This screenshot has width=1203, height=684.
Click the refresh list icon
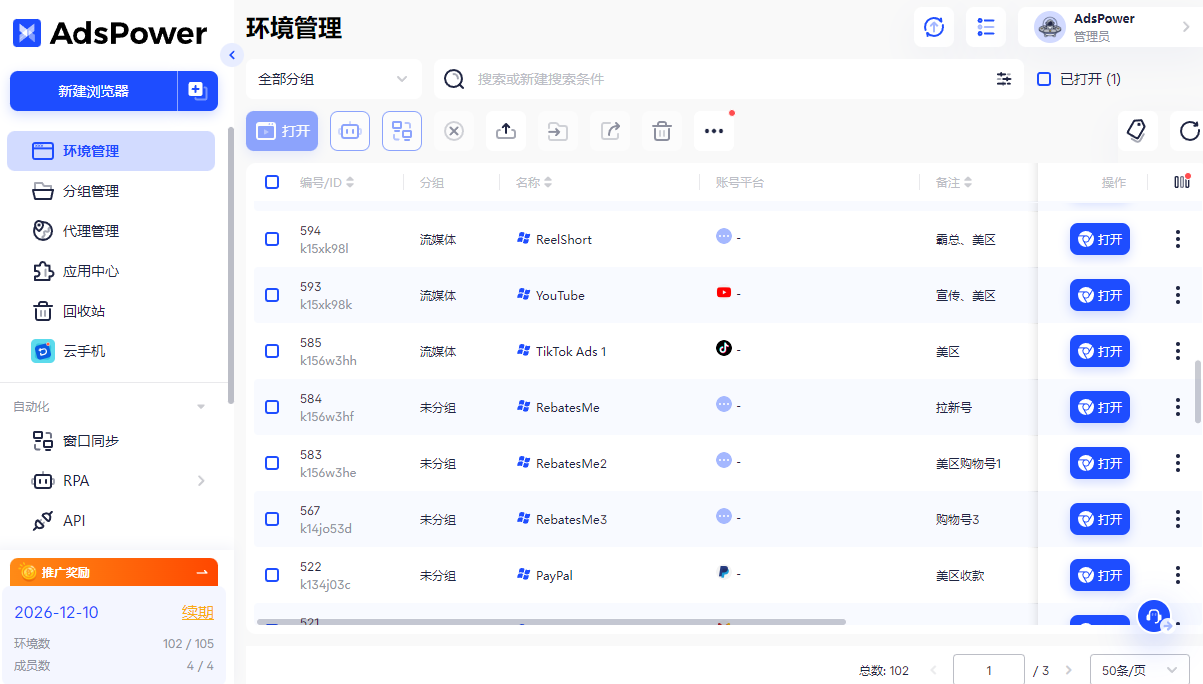pos(1188,131)
